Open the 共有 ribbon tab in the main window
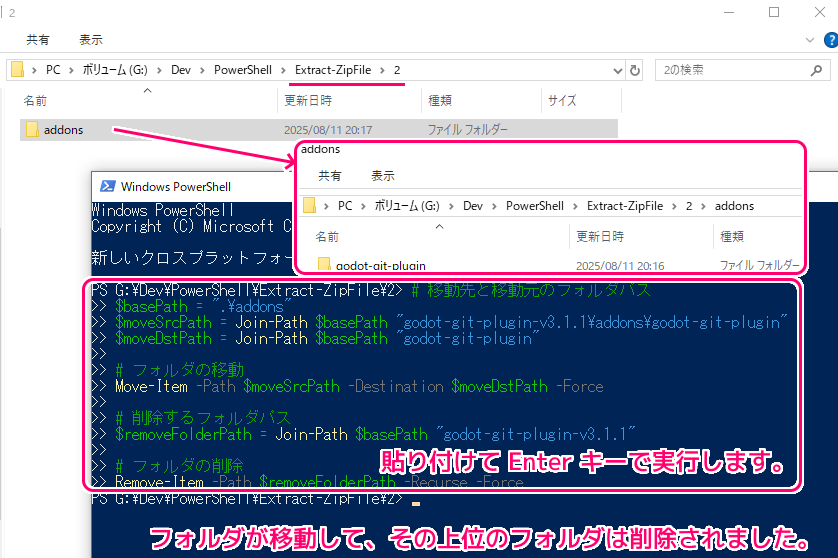Image resolution: width=838 pixels, height=558 pixels. click(x=38, y=40)
